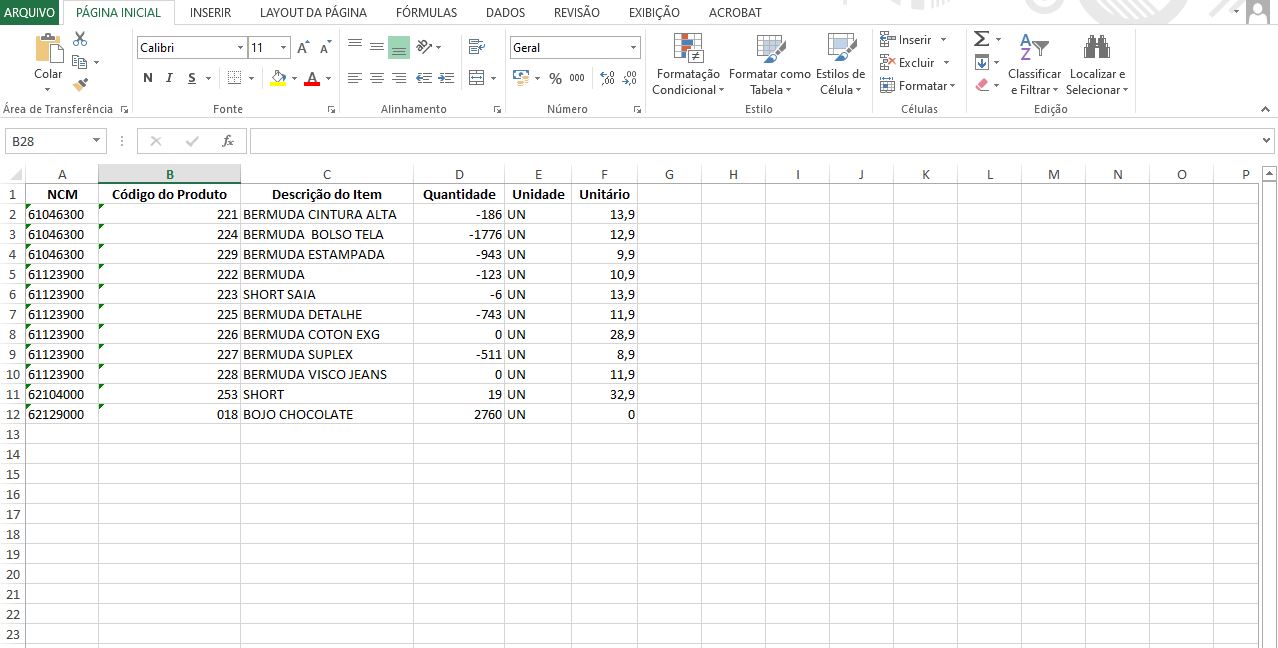Open the Calibri font name dropdown
Viewport: 1278px width, 648px height.
click(240, 48)
